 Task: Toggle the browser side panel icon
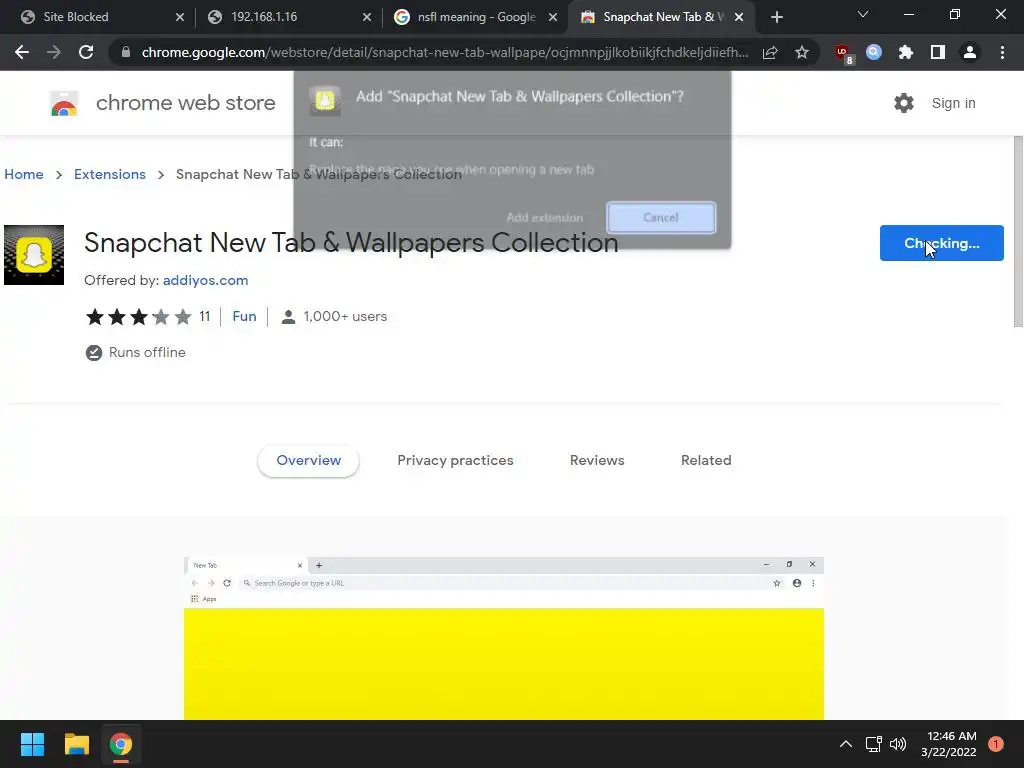point(938,52)
